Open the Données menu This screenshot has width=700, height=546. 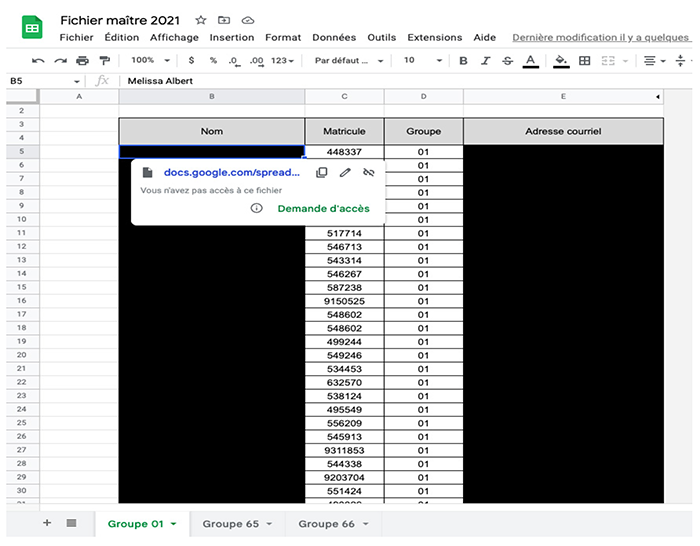(334, 38)
